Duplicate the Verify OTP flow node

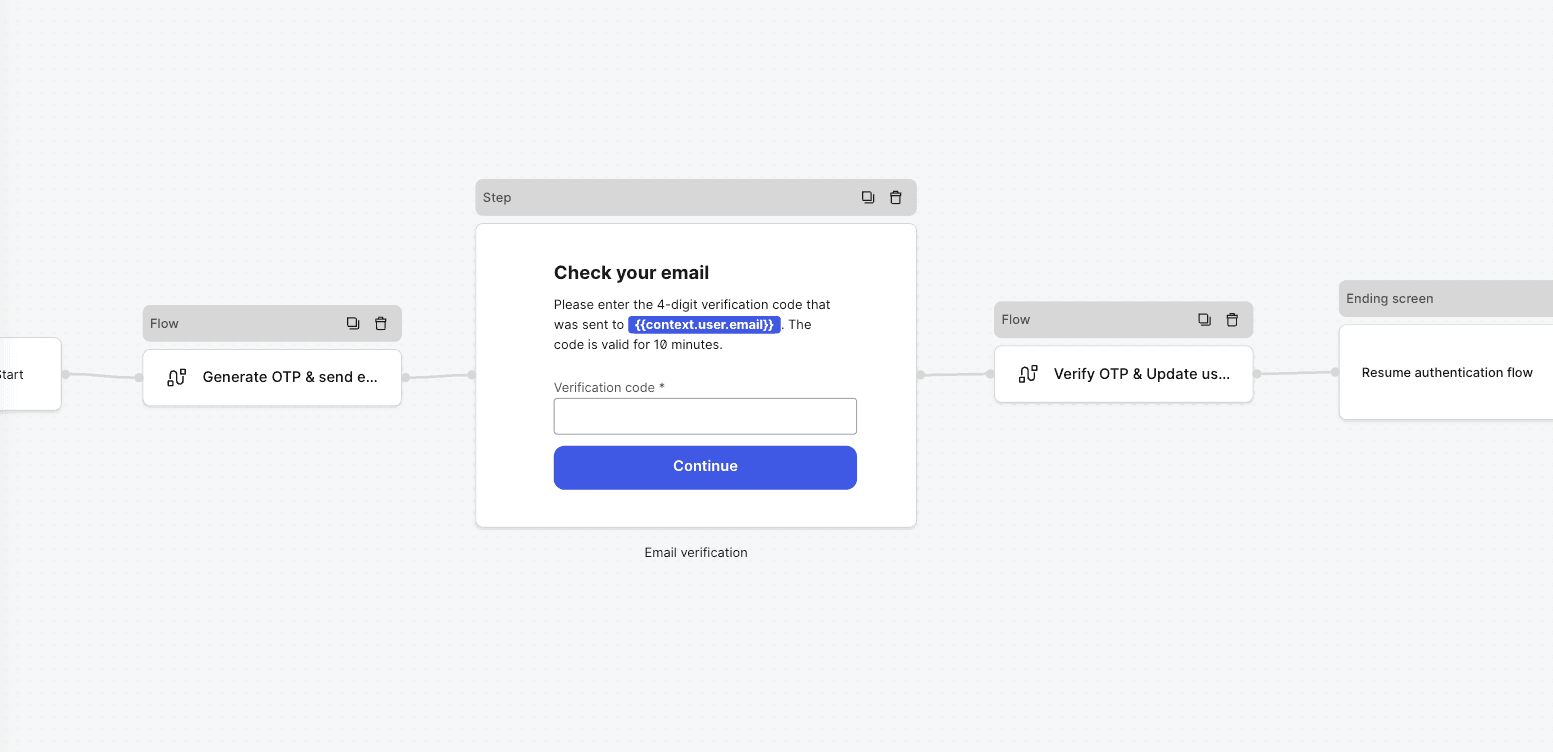(x=1204, y=319)
